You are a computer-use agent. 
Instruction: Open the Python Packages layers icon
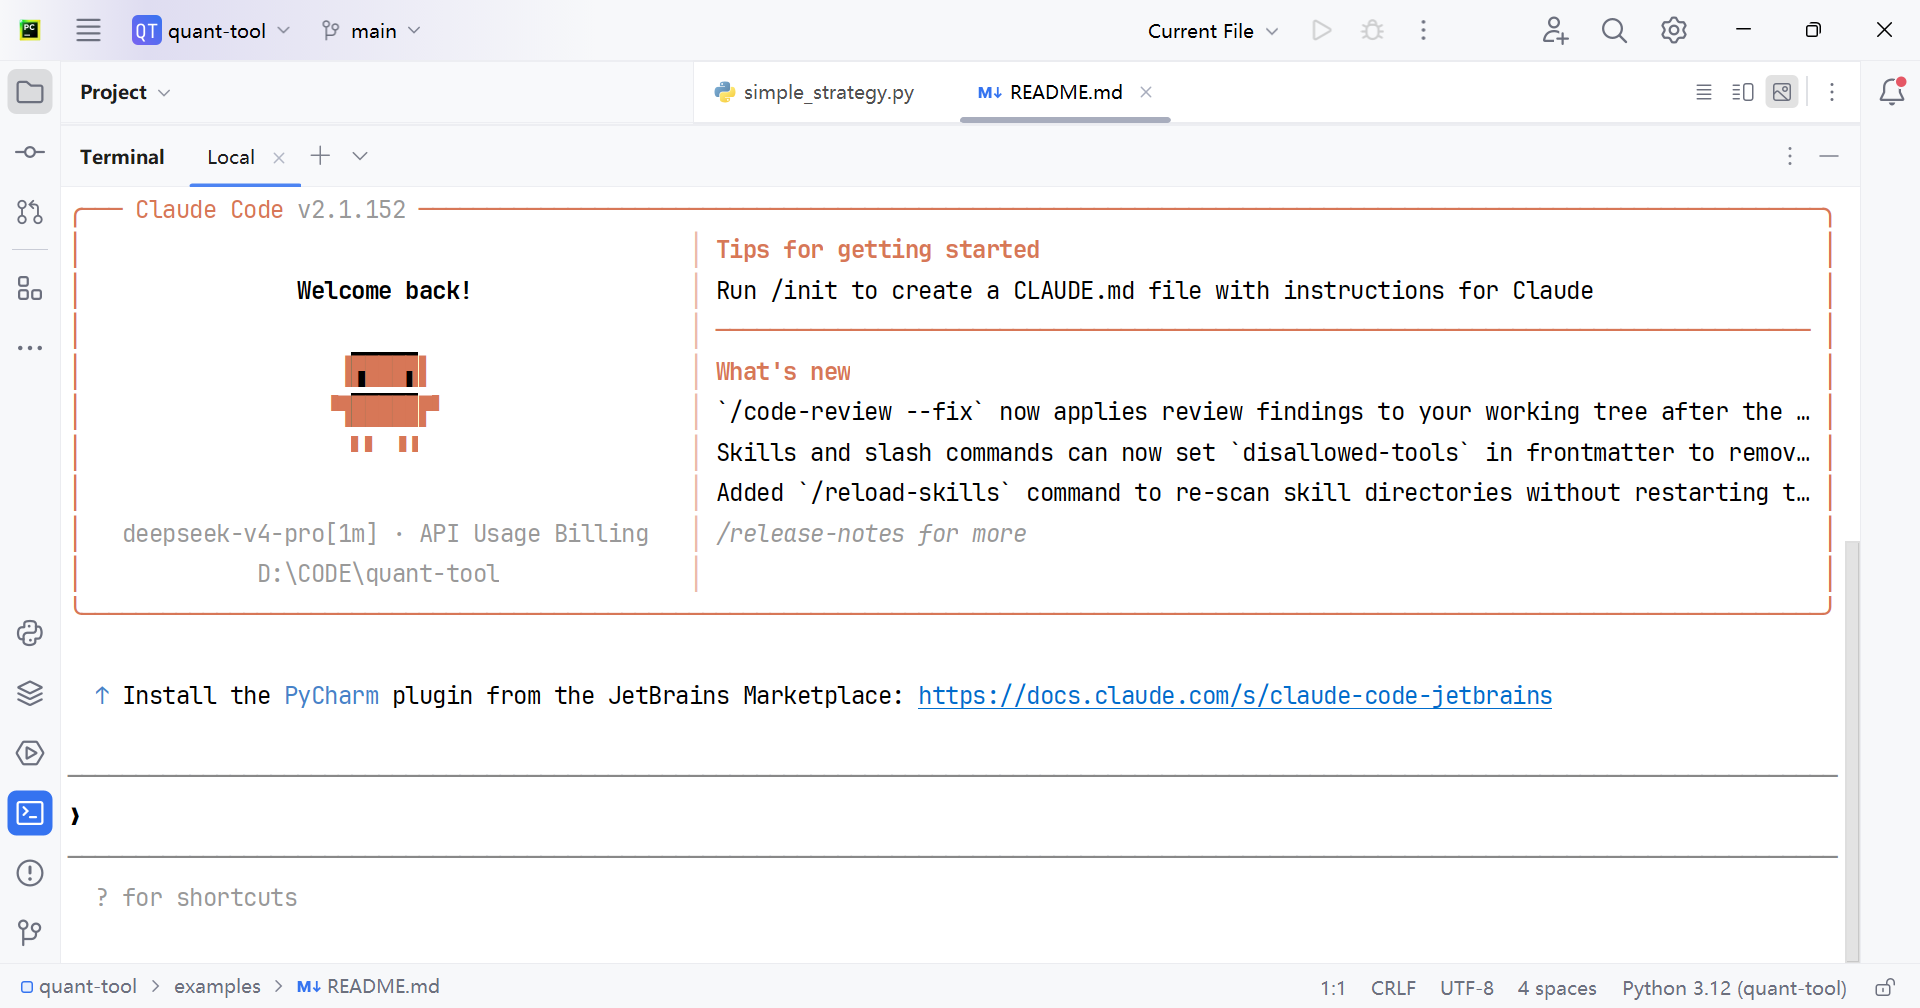[30, 693]
